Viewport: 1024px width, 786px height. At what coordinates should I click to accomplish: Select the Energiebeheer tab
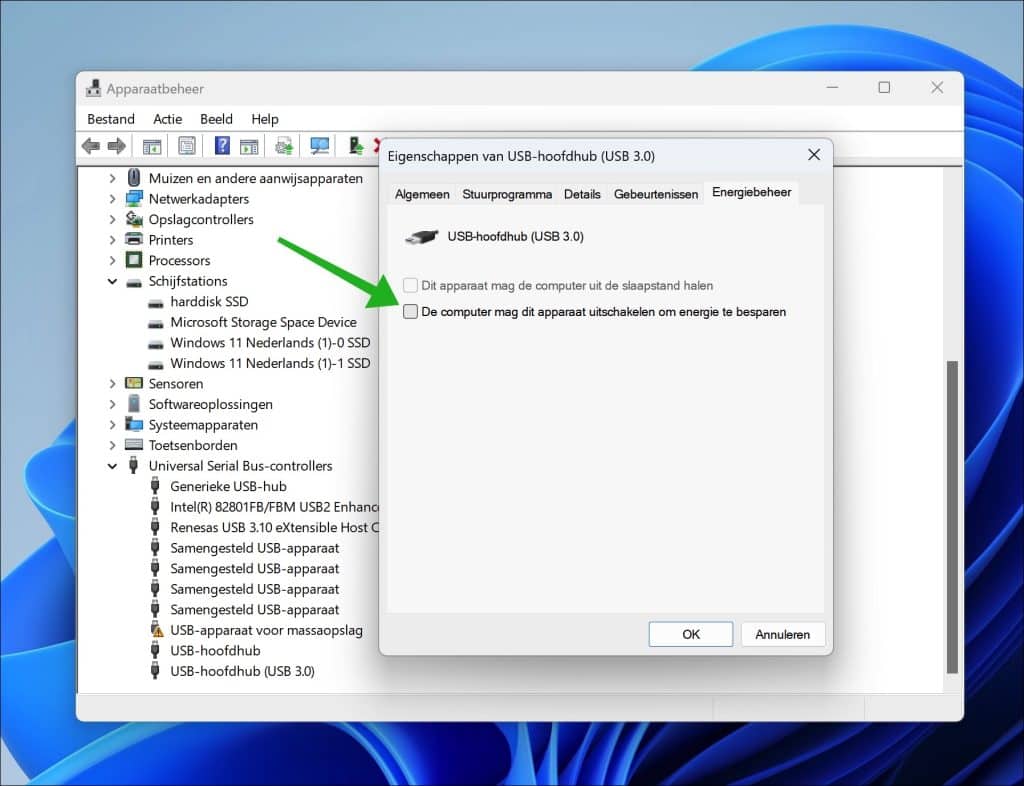751,192
